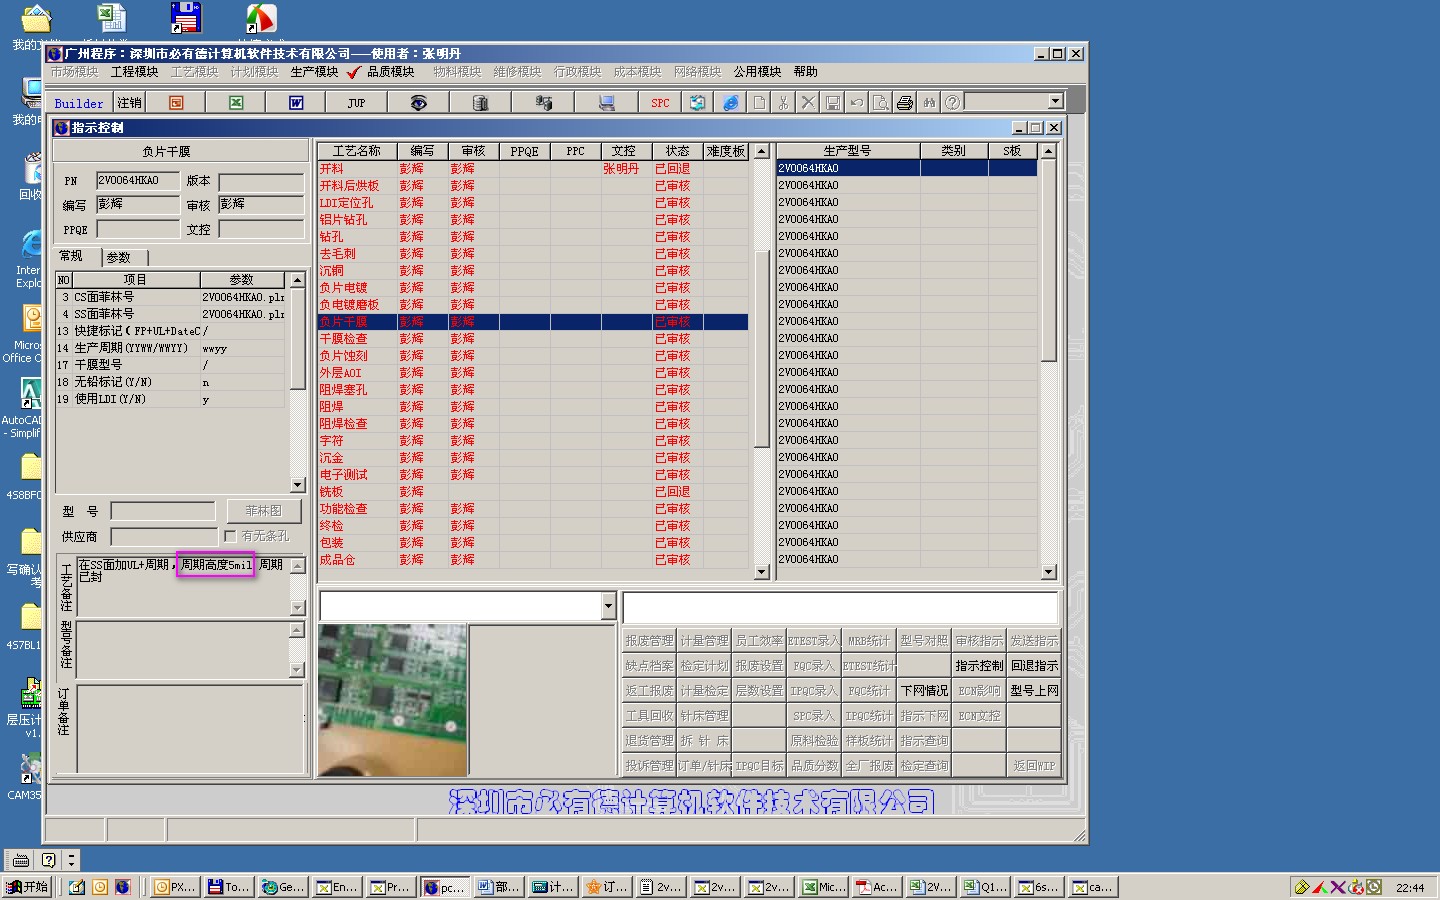
Task: Open the Mic... taskbar button
Action: (x=825, y=887)
